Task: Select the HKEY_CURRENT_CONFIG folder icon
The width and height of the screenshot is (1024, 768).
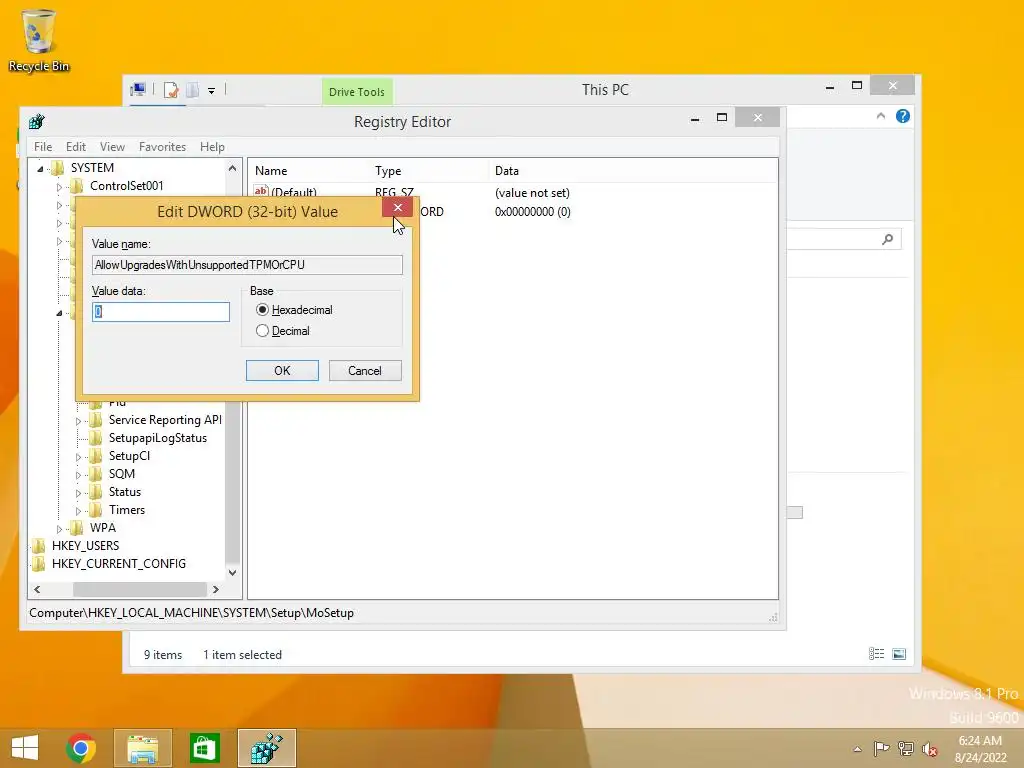Action: [x=39, y=564]
